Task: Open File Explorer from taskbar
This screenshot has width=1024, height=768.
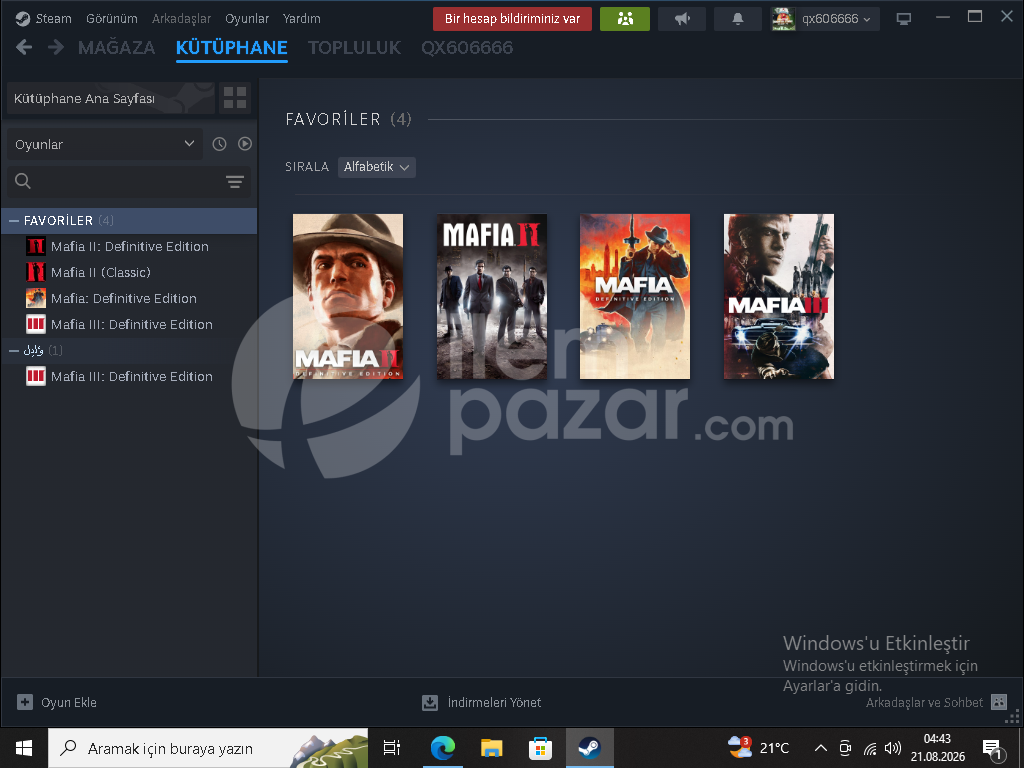Action: coord(492,748)
